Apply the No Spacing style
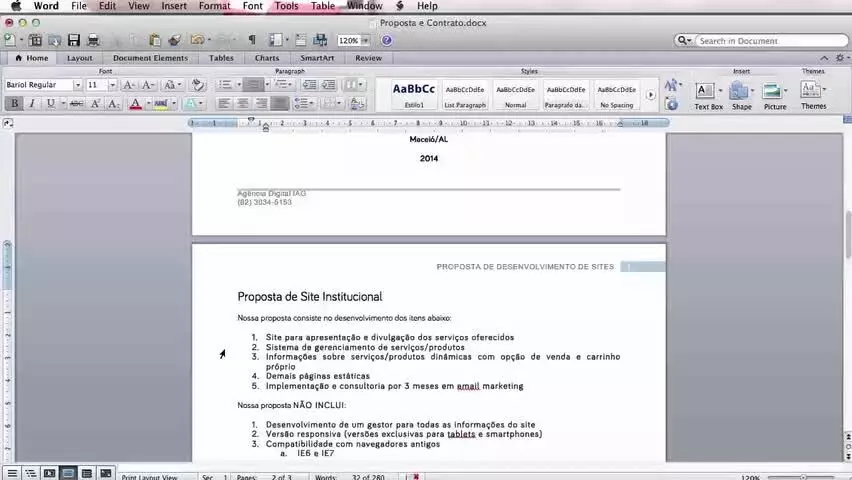The width and height of the screenshot is (852, 480). [x=617, y=95]
